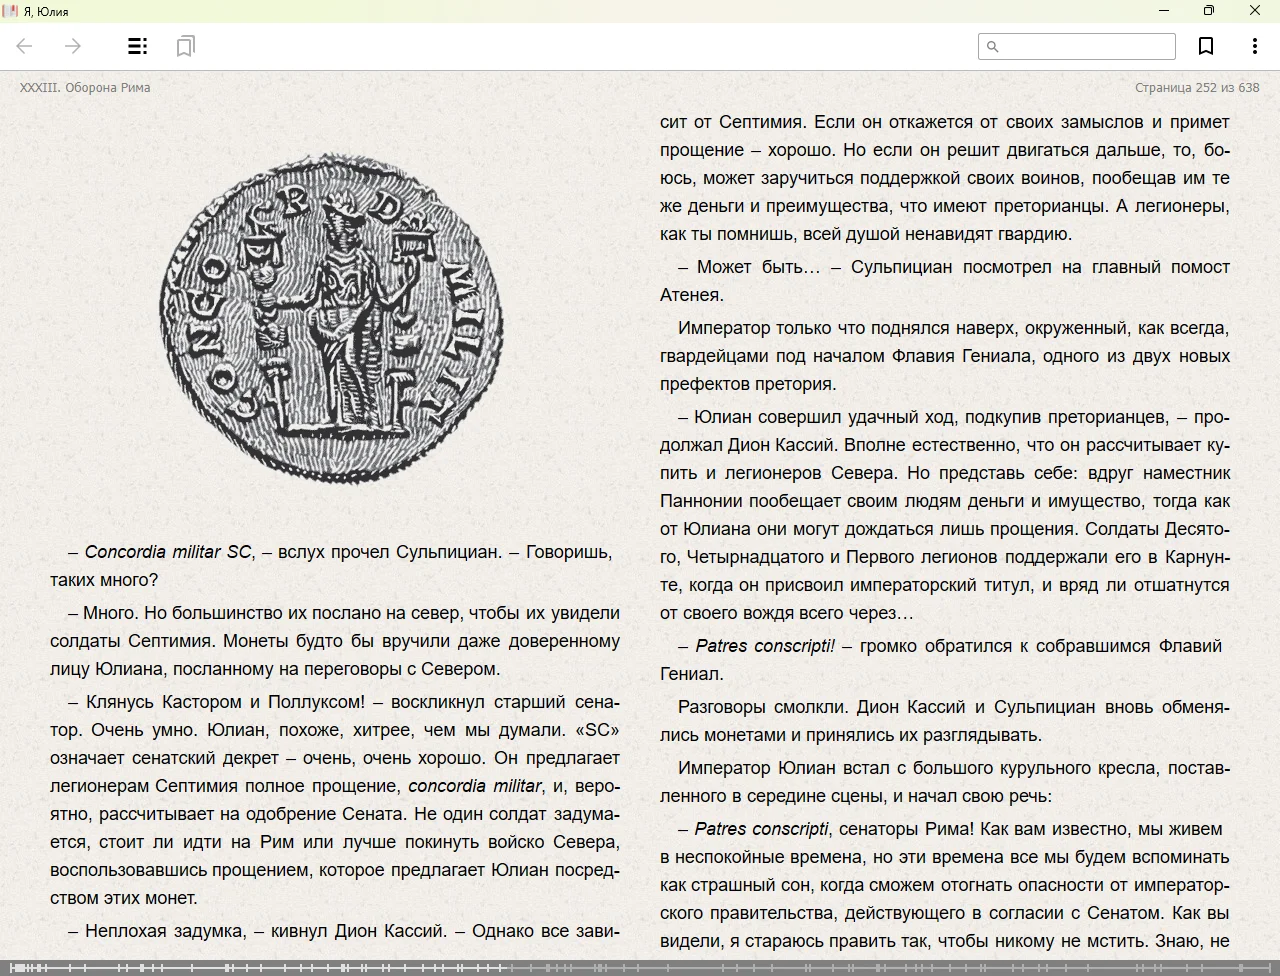Click the Roman coin illustration
The width and height of the screenshot is (1280, 976).
pyautogui.click(x=332, y=318)
